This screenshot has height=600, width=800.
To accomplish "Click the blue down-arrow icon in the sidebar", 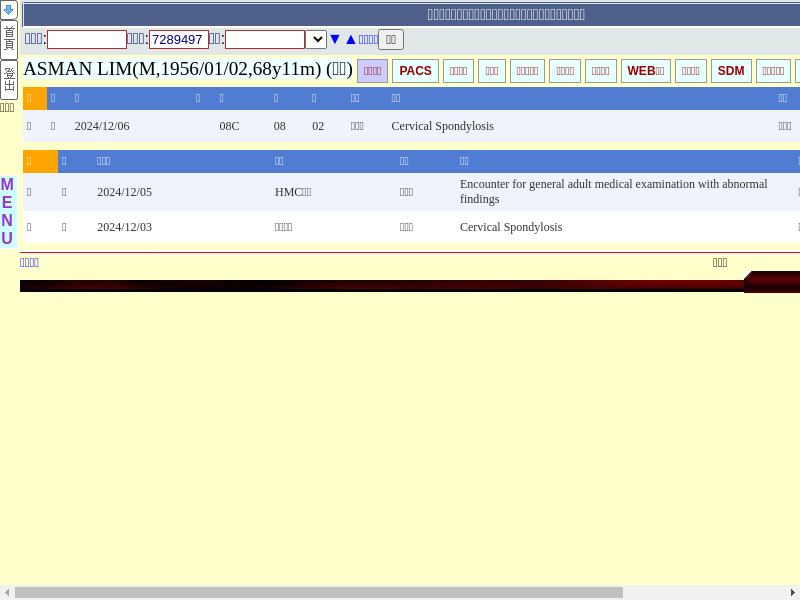I will tap(9, 9).
